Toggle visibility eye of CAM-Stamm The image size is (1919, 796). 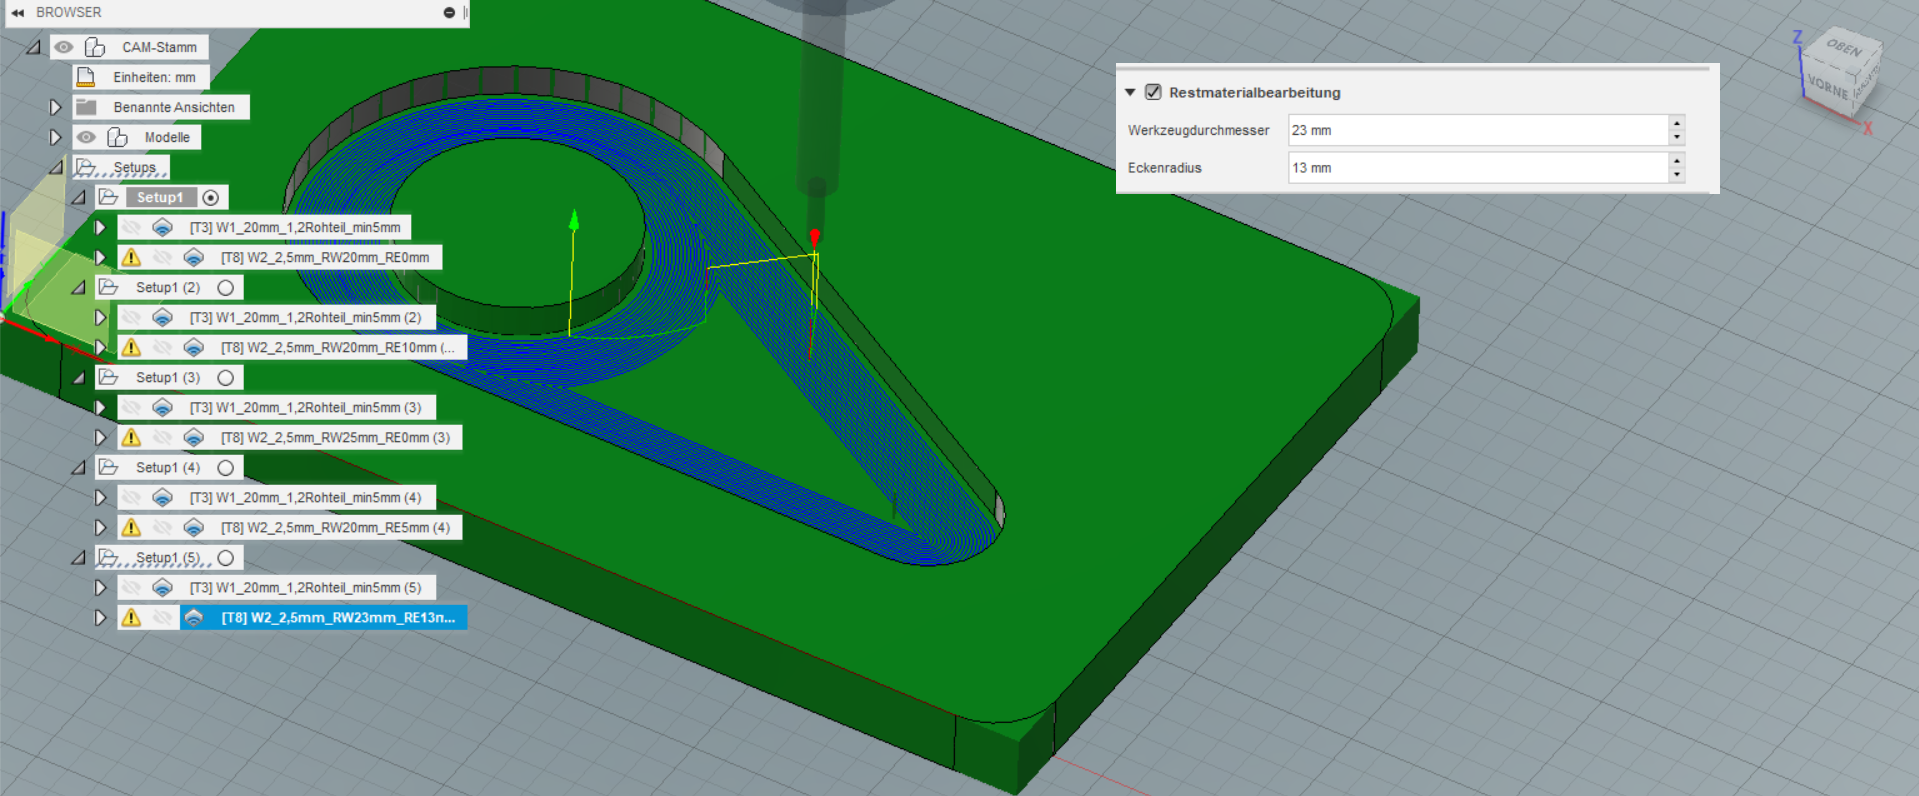coord(64,47)
